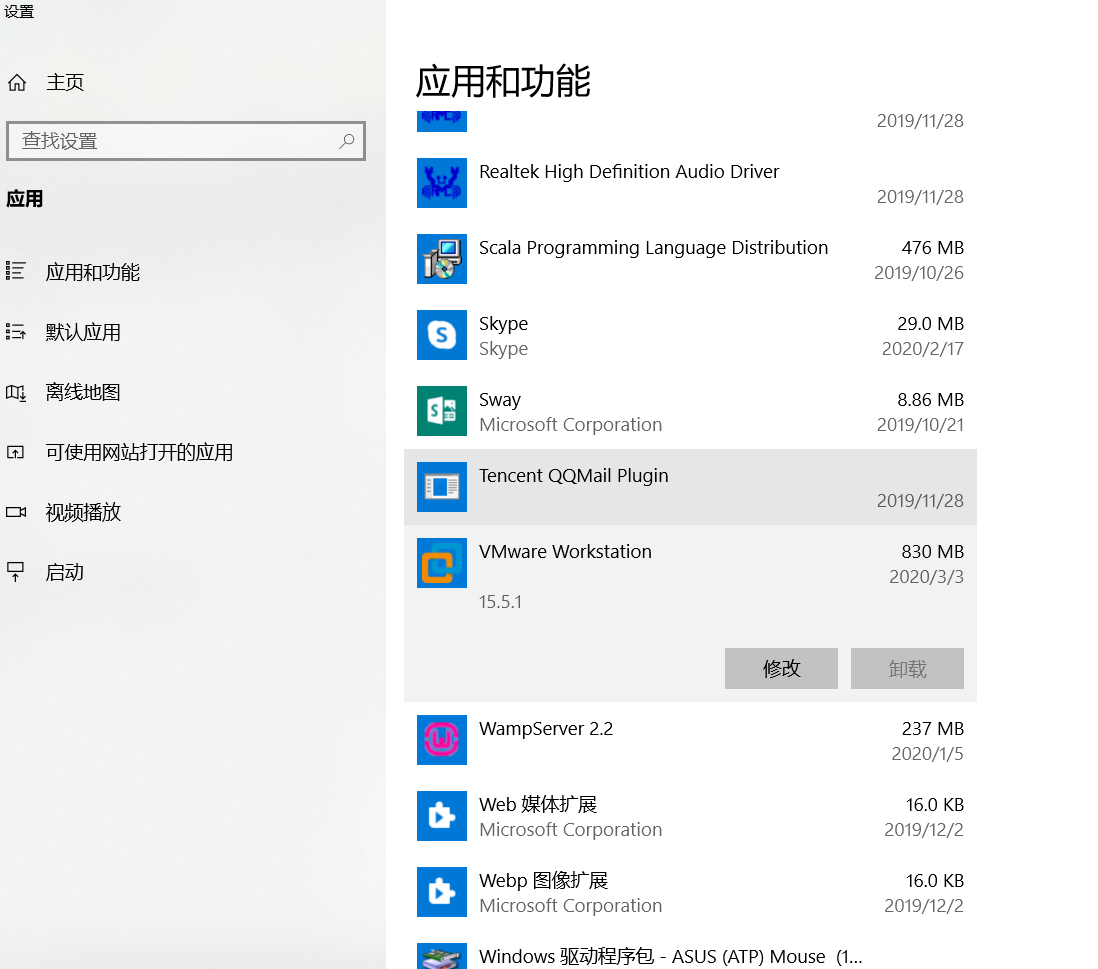Click the VMware Workstation title text

[565, 552]
